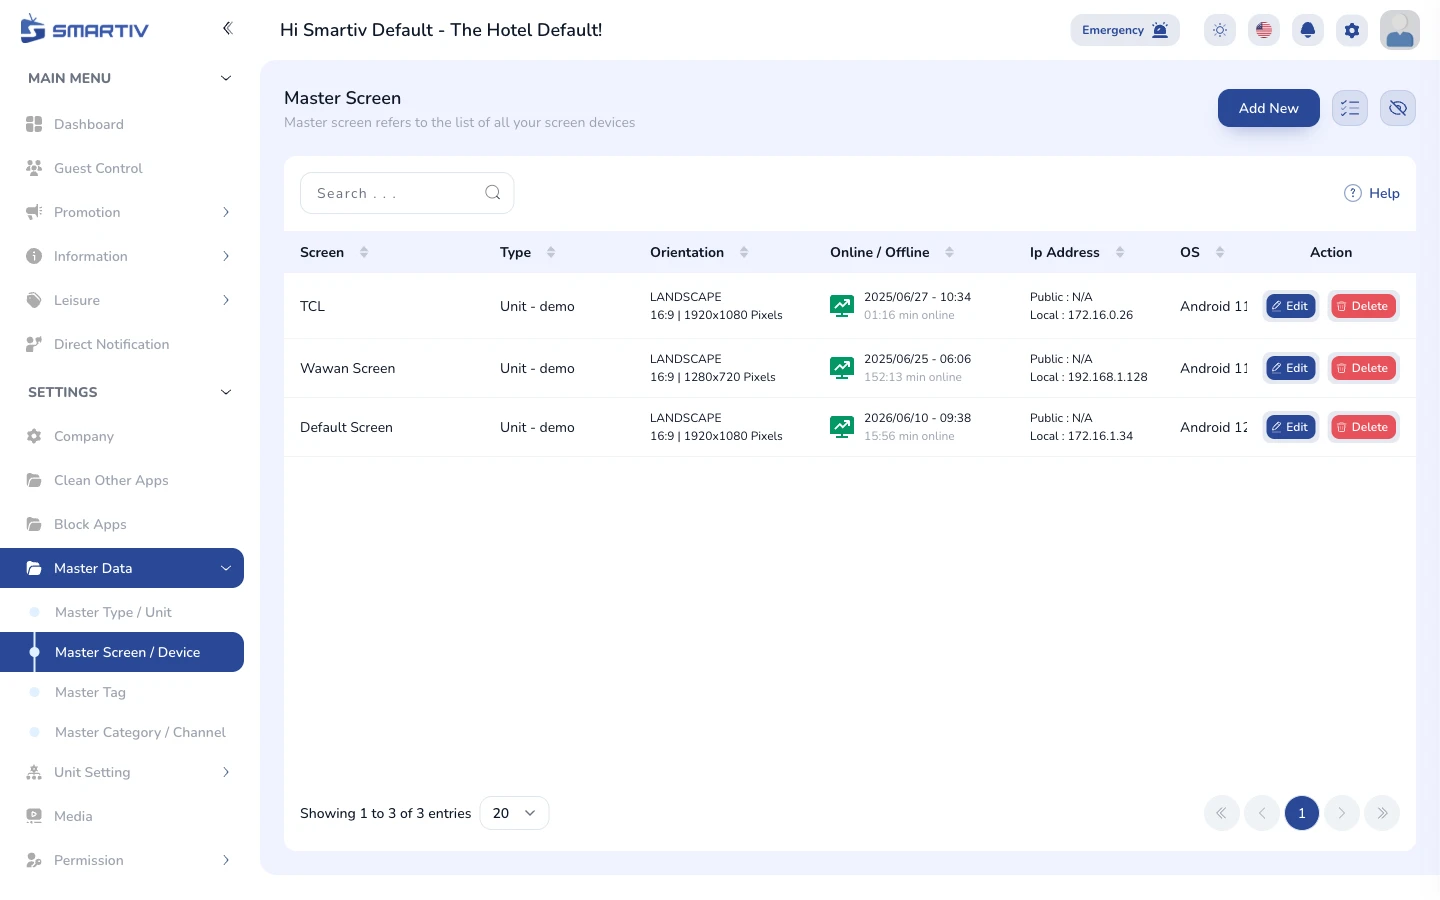The width and height of the screenshot is (1440, 900).
Task: Click the search magnifier icon
Action: point(493,193)
